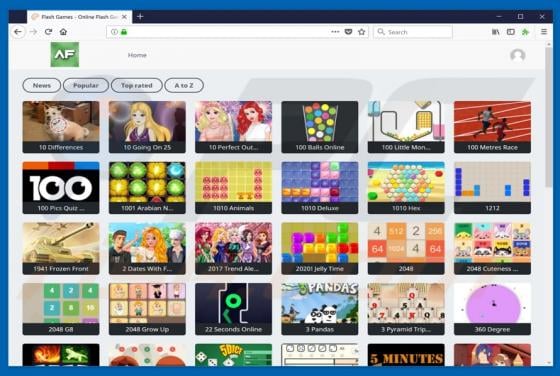Open the 3 Pyramid Trip... game
Image resolution: width=560 pixels, height=376 pixels.
(406, 309)
